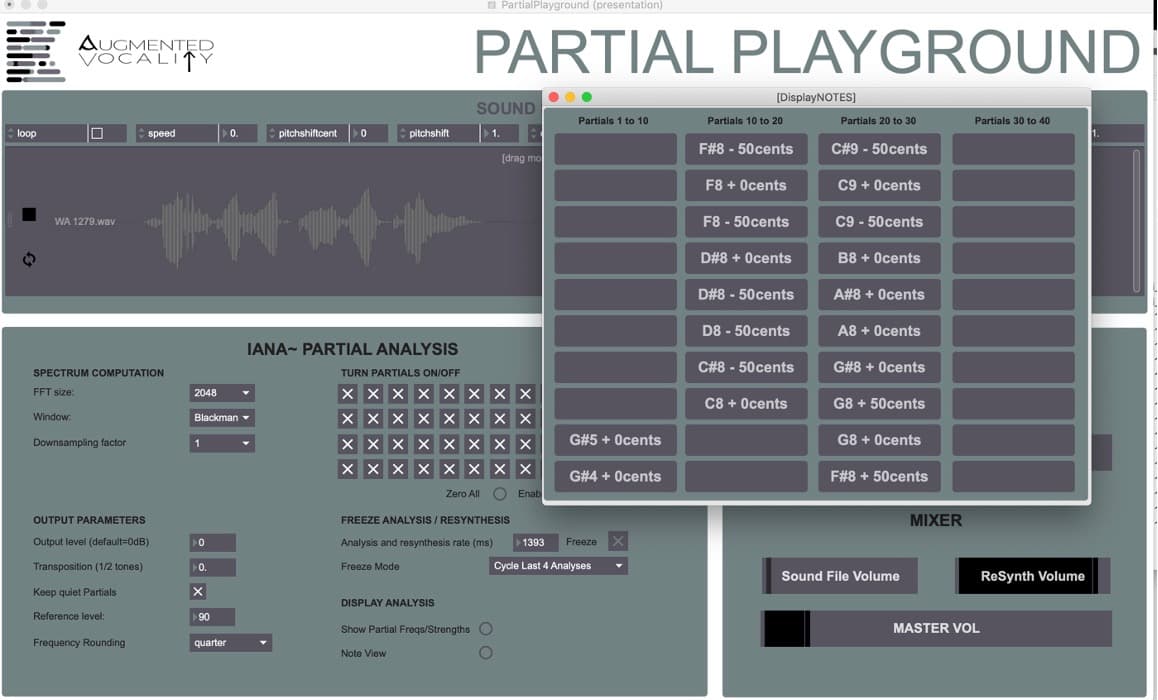Toggle the first partial in the top row
The image size is (1158, 700).
pos(348,394)
